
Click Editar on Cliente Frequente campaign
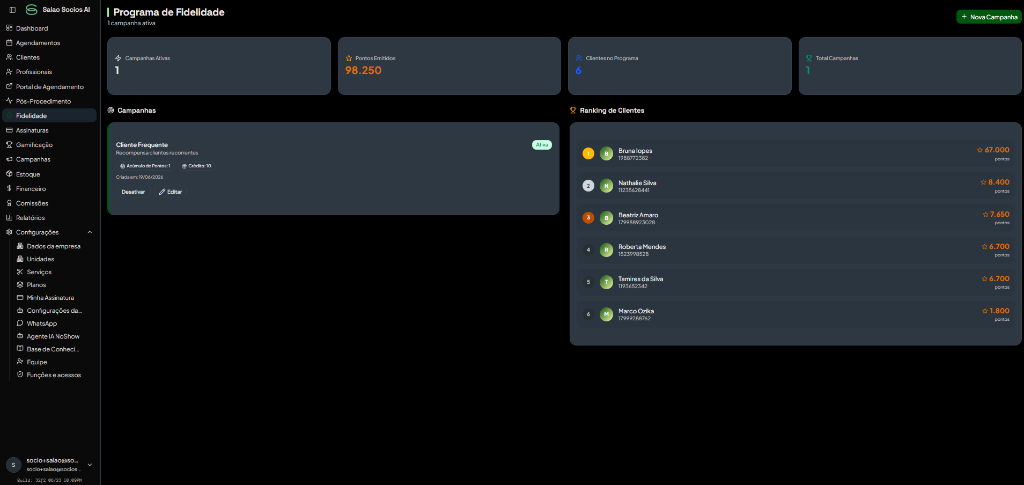click(170, 192)
